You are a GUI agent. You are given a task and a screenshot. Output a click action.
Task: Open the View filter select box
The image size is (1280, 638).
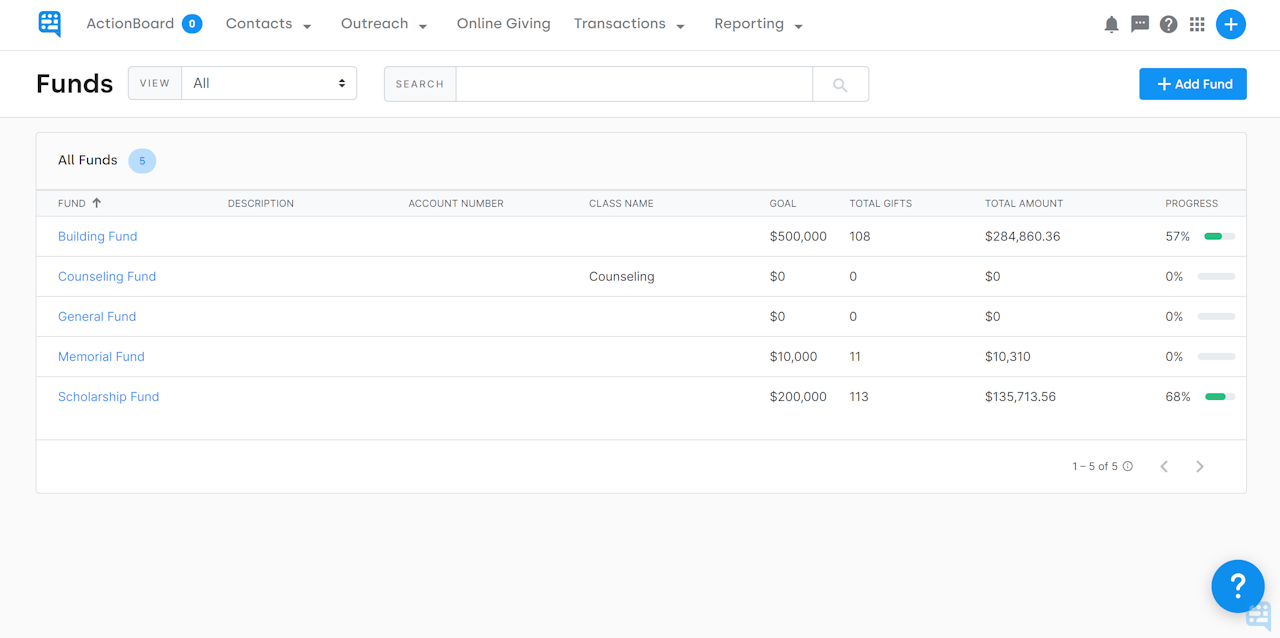click(x=268, y=84)
